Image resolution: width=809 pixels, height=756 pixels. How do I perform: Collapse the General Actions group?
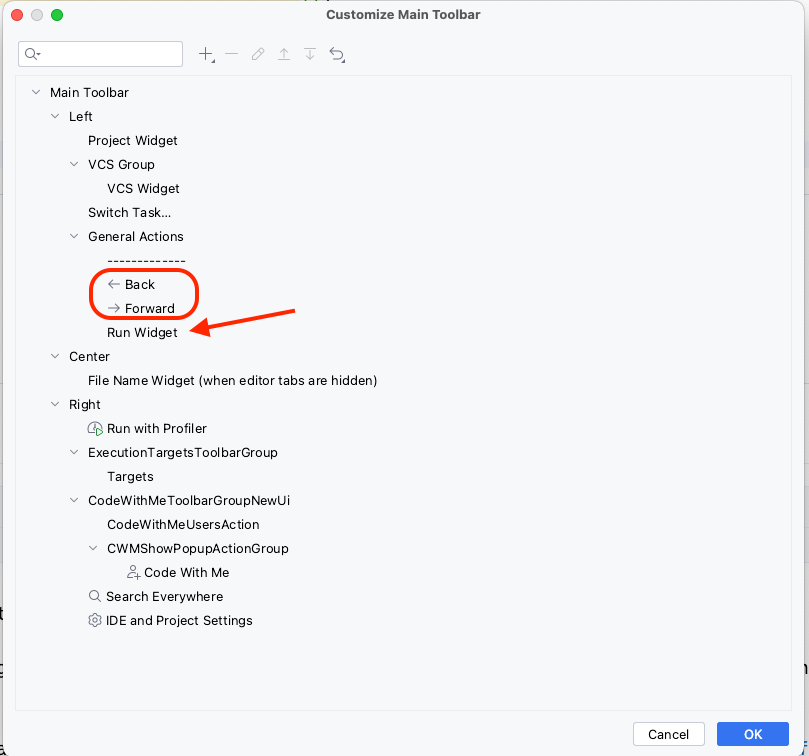click(x=73, y=236)
